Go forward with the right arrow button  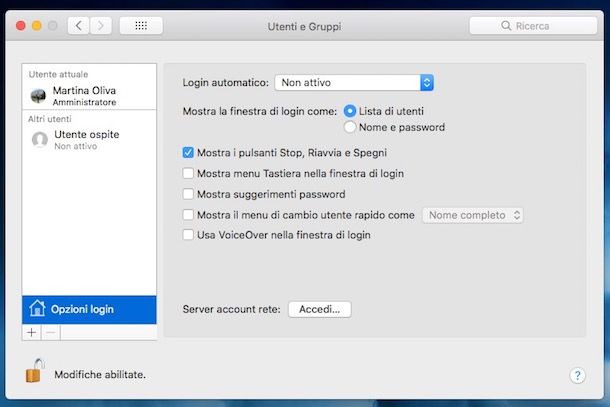click(x=101, y=26)
